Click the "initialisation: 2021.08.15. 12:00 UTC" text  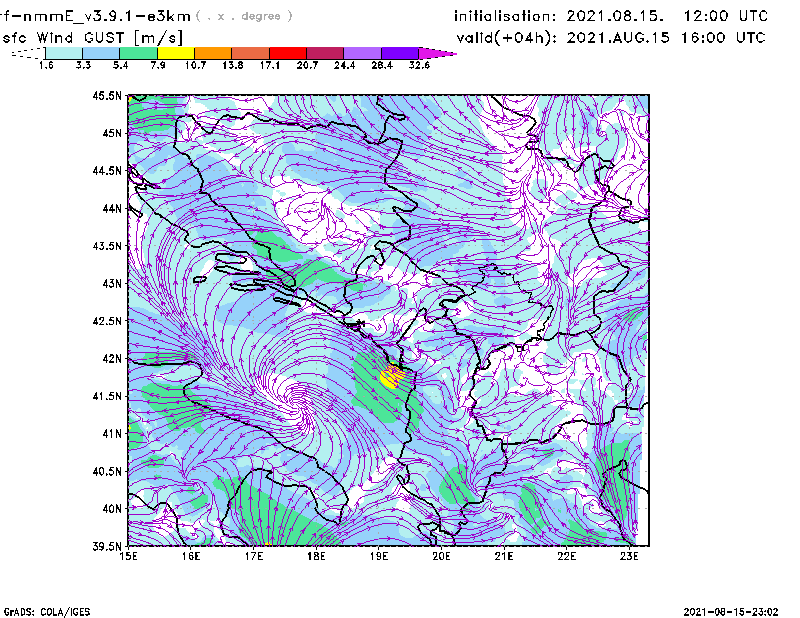tap(611, 16)
